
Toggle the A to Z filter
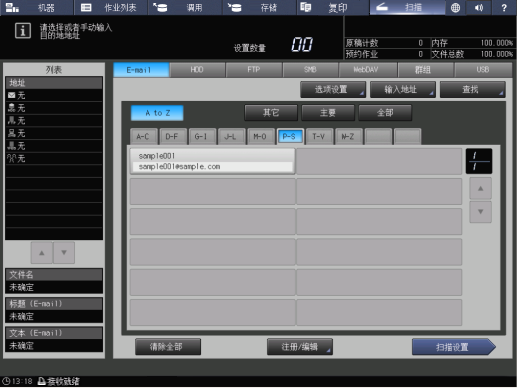pos(157,113)
